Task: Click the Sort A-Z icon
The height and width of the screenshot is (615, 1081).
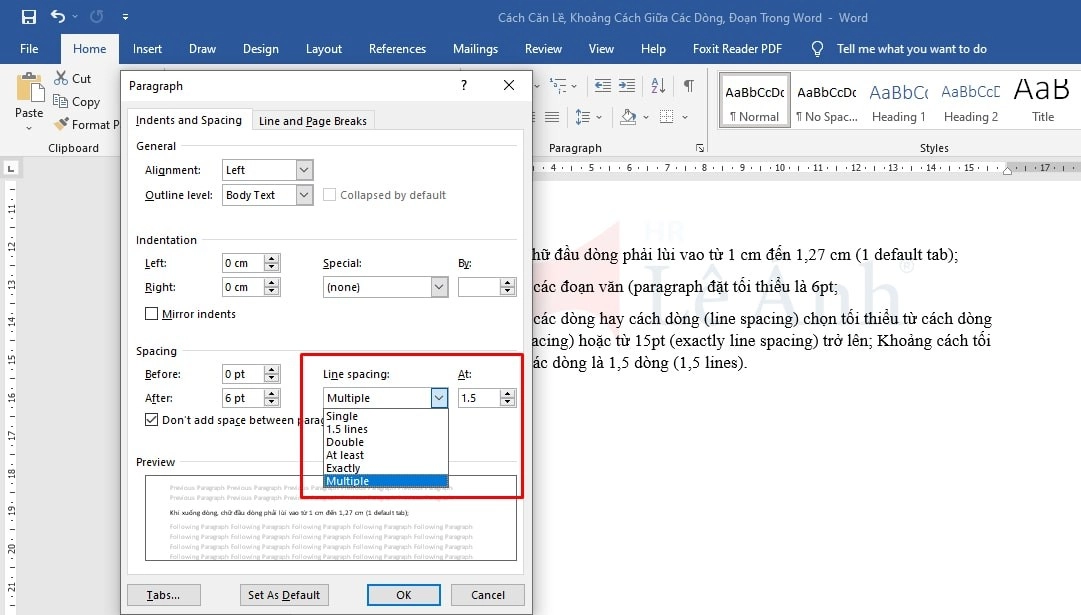Action: (x=657, y=85)
